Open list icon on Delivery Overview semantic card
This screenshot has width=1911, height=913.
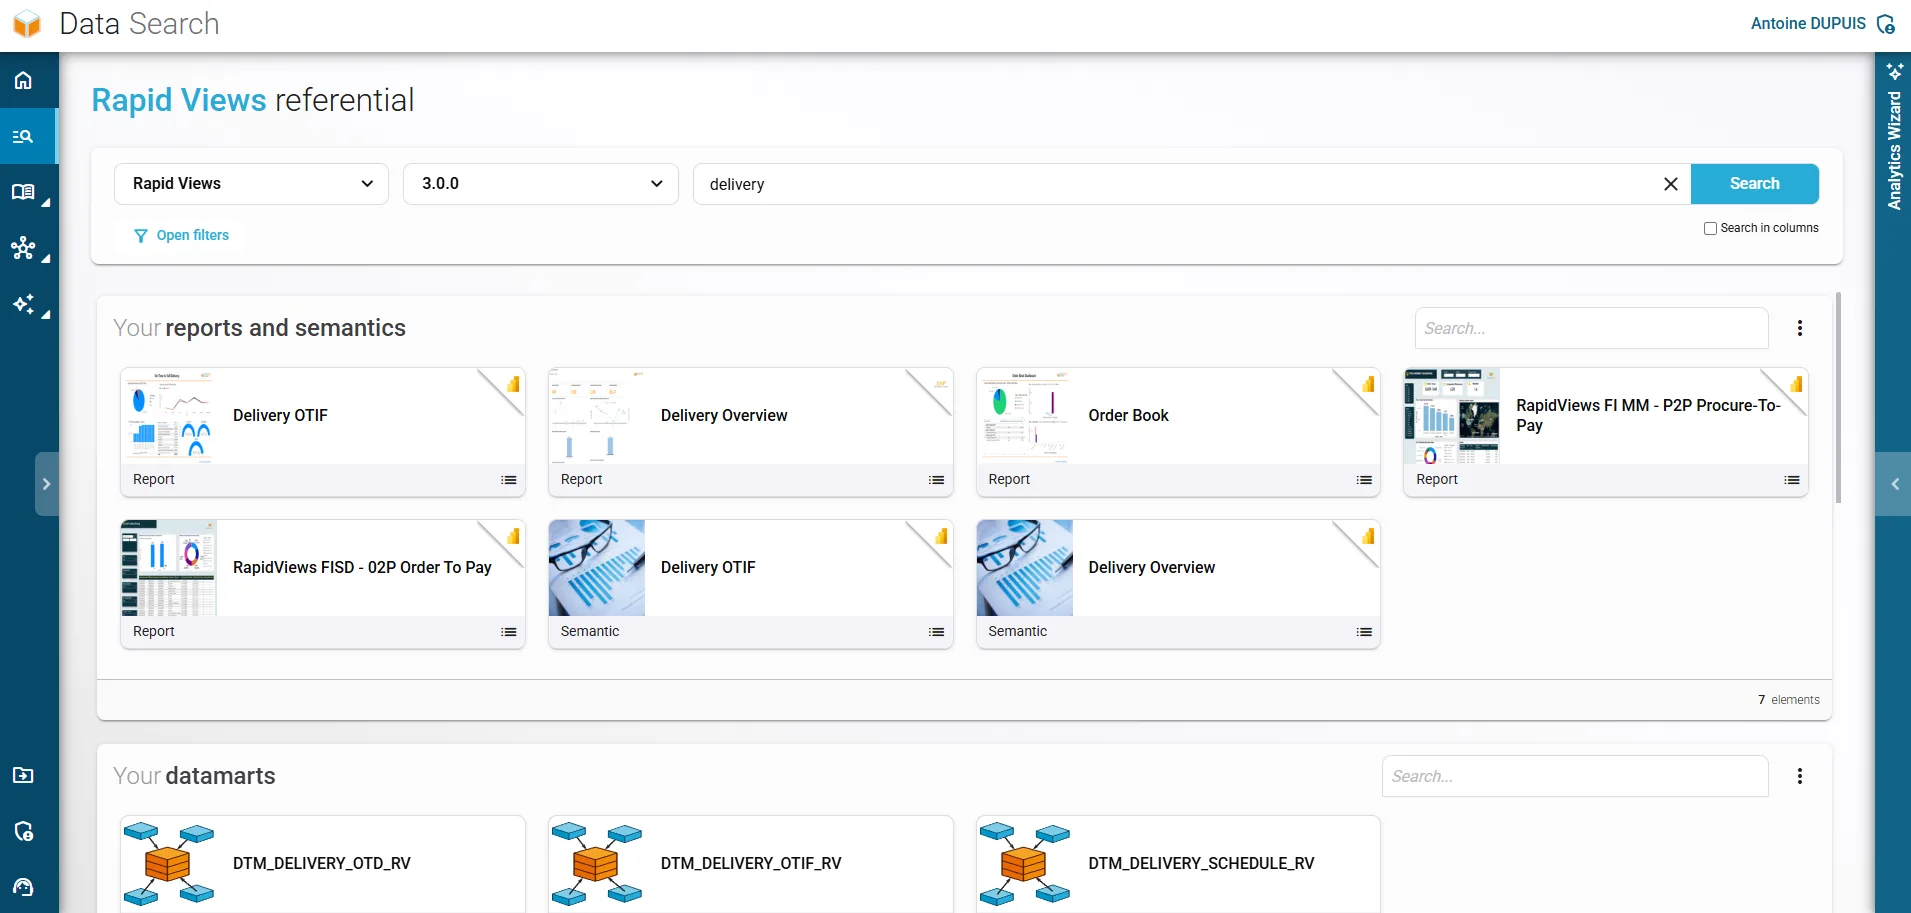click(x=1364, y=632)
